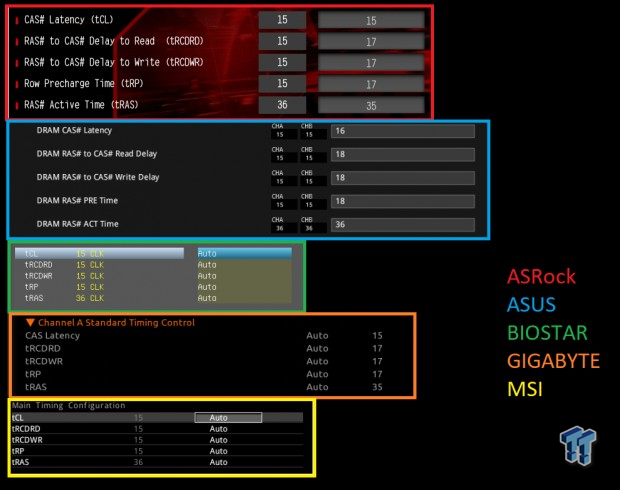
Task: Select the Row Precharge Time (tRP) label
Action: pyautogui.click(x=83, y=84)
